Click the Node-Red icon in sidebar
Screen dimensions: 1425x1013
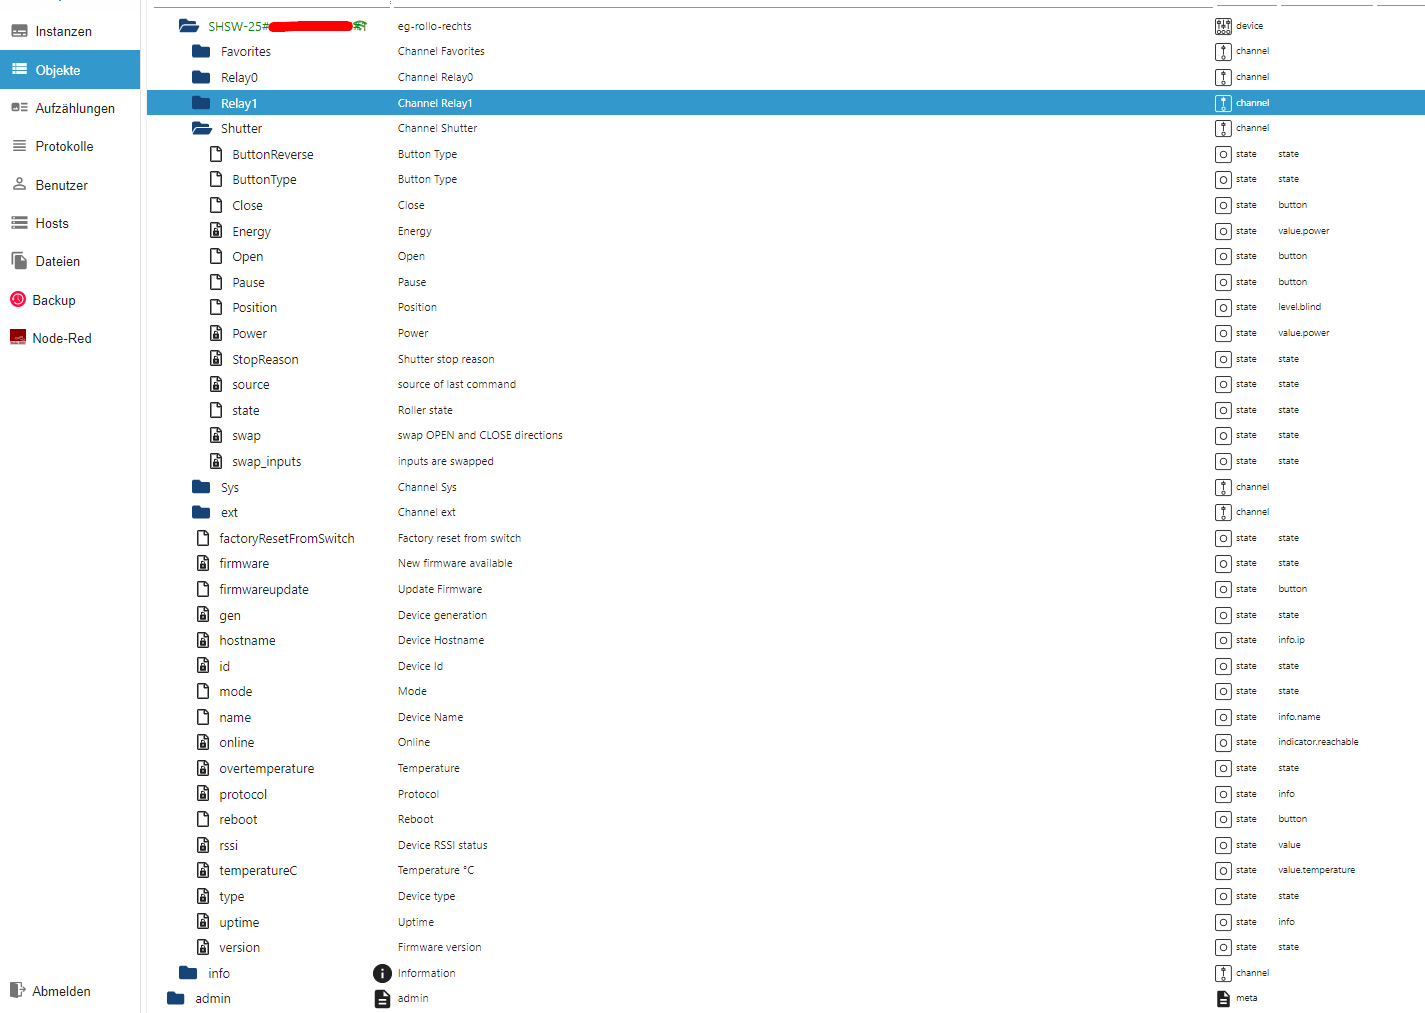point(18,338)
